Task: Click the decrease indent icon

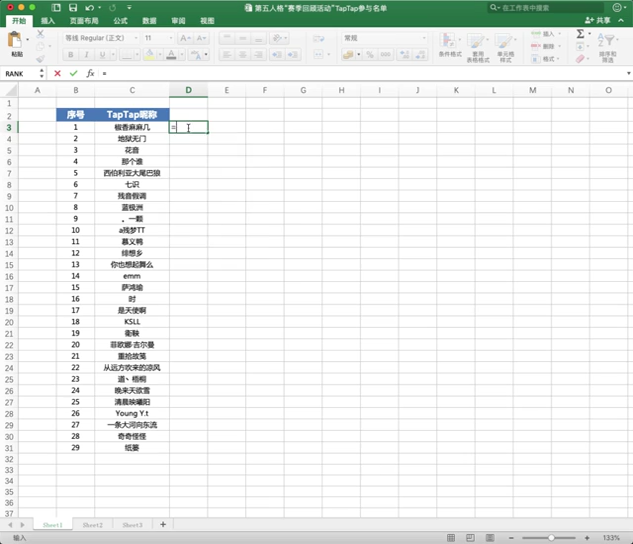Action: (x=277, y=54)
